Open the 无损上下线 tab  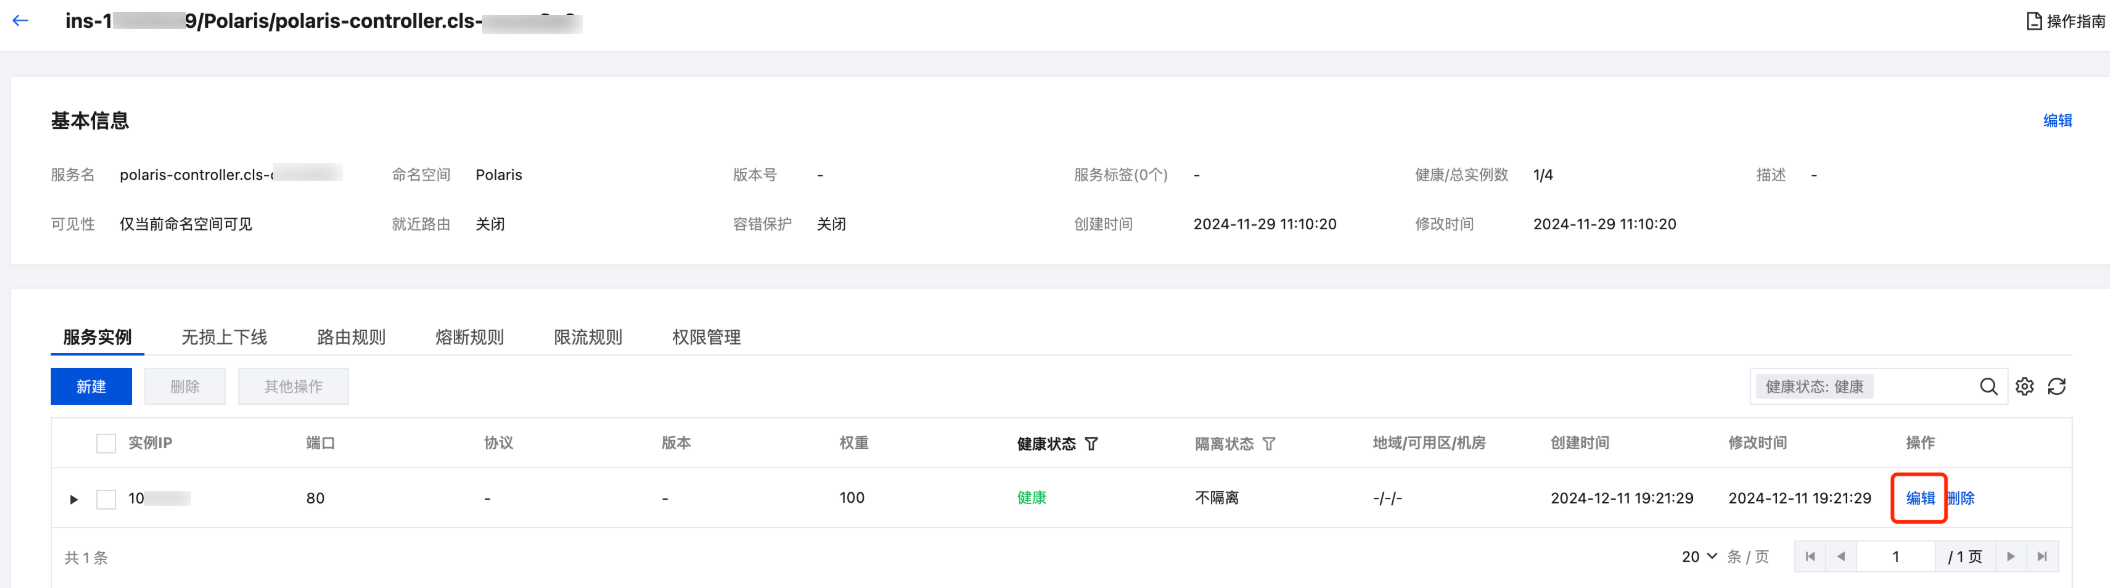(x=224, y=337)
